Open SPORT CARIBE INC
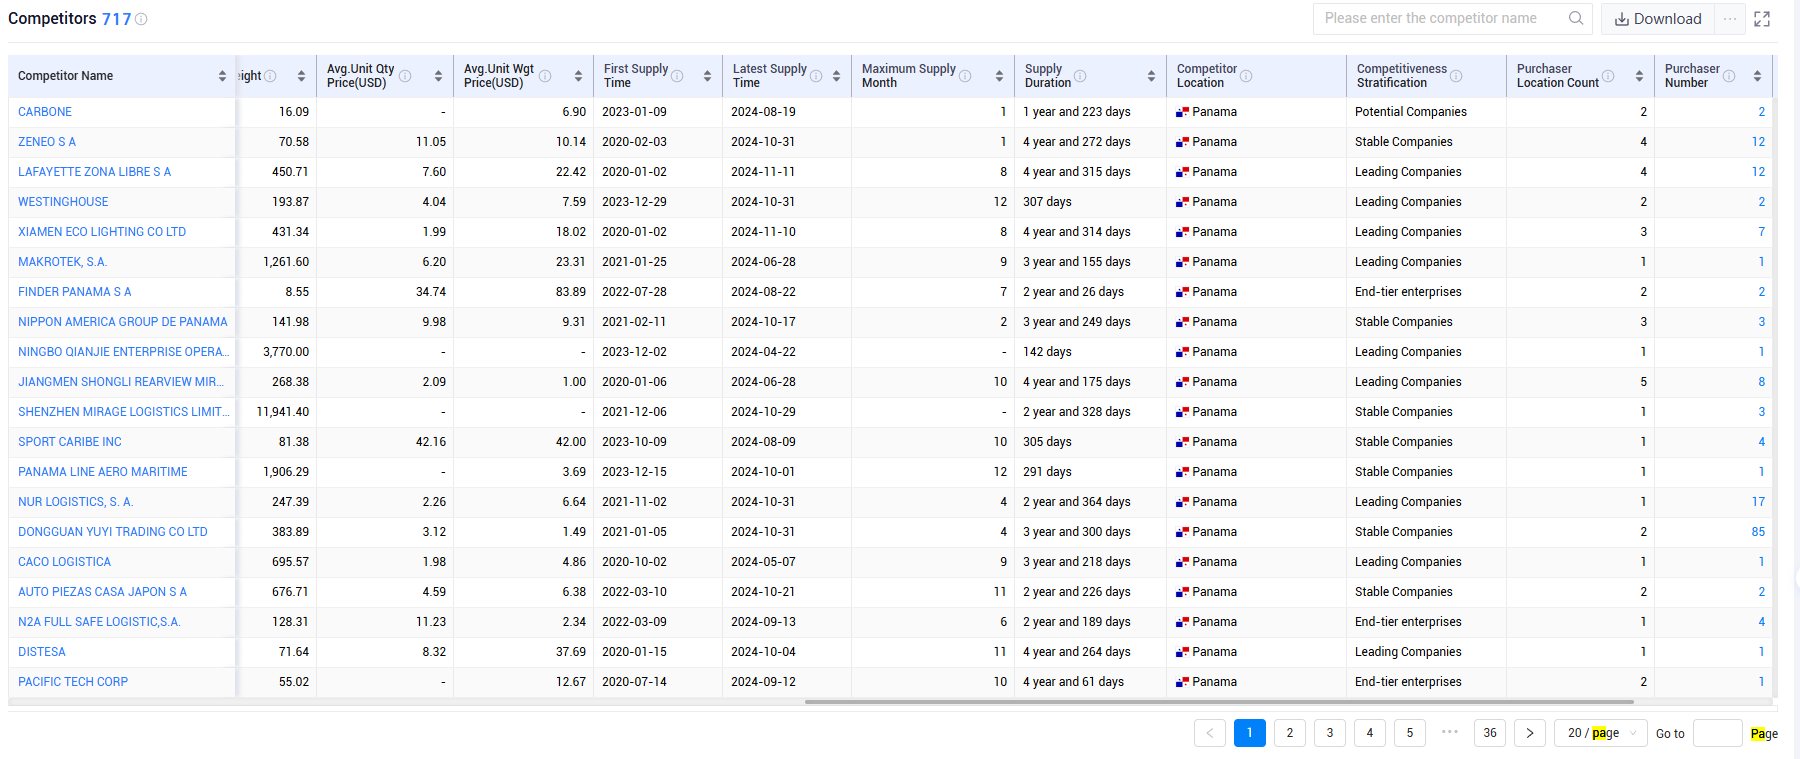The width and height of the screenshot is (1800, 759). click(x=70, y=442)
